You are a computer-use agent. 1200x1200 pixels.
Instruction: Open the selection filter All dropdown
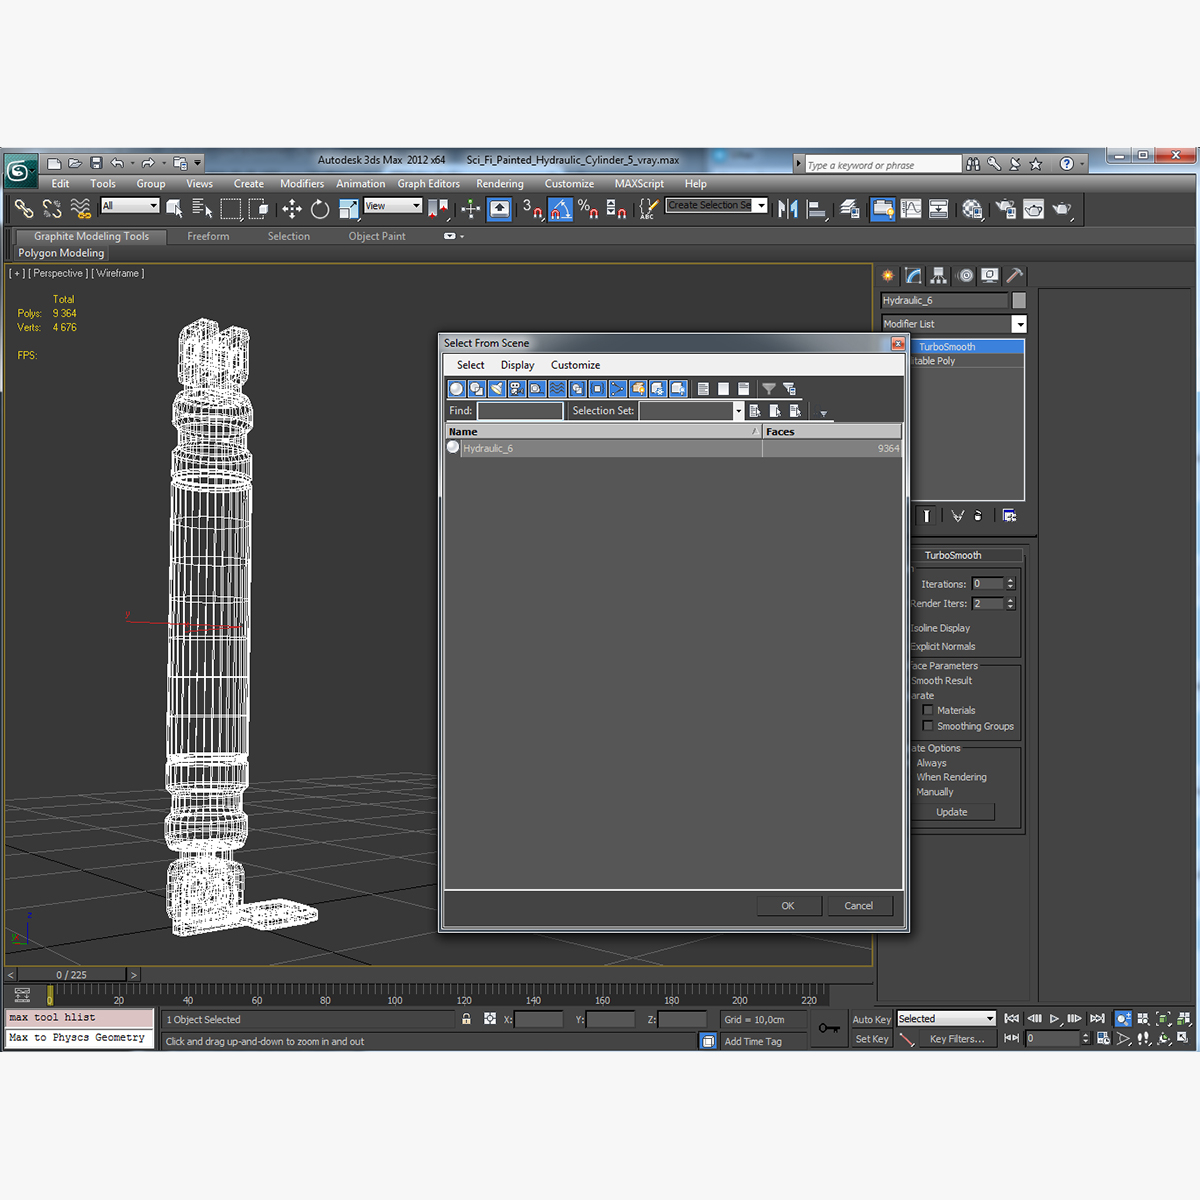tap(130, 206)
